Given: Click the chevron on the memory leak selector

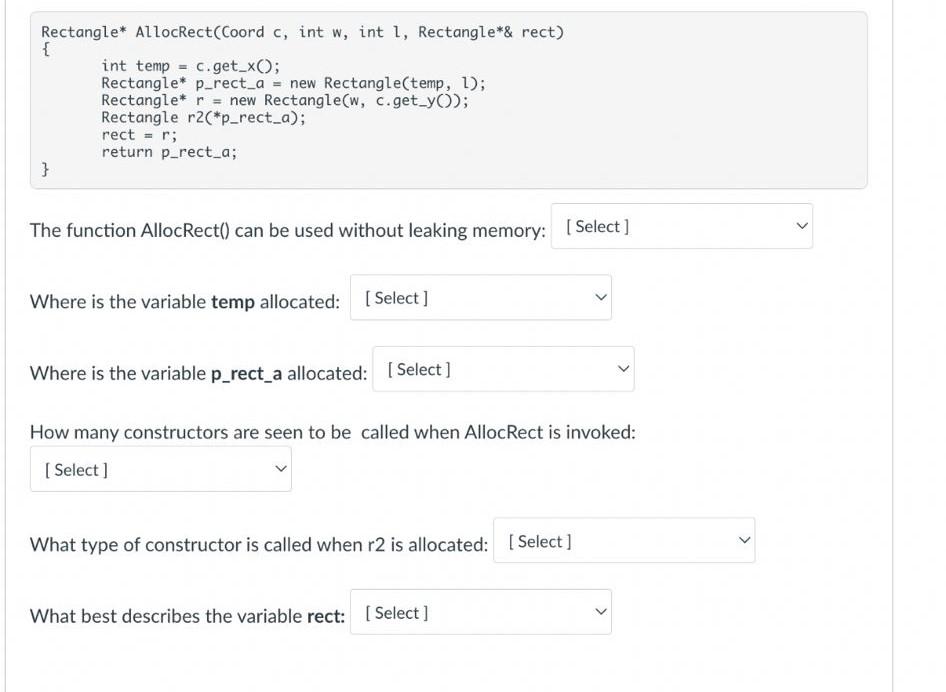Looking at the screenshot, I should tap(800, 226).
